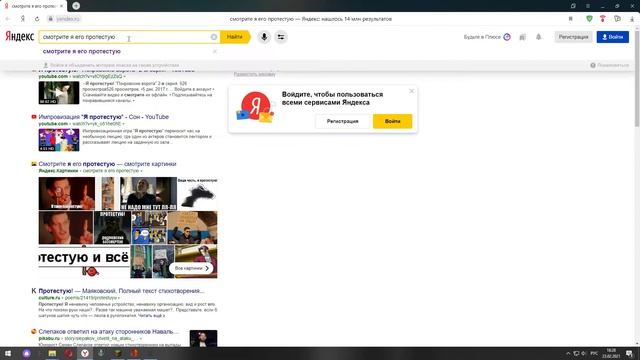
Task: Start voice search with the microphone icon
Action: click(x=264, y=37)
